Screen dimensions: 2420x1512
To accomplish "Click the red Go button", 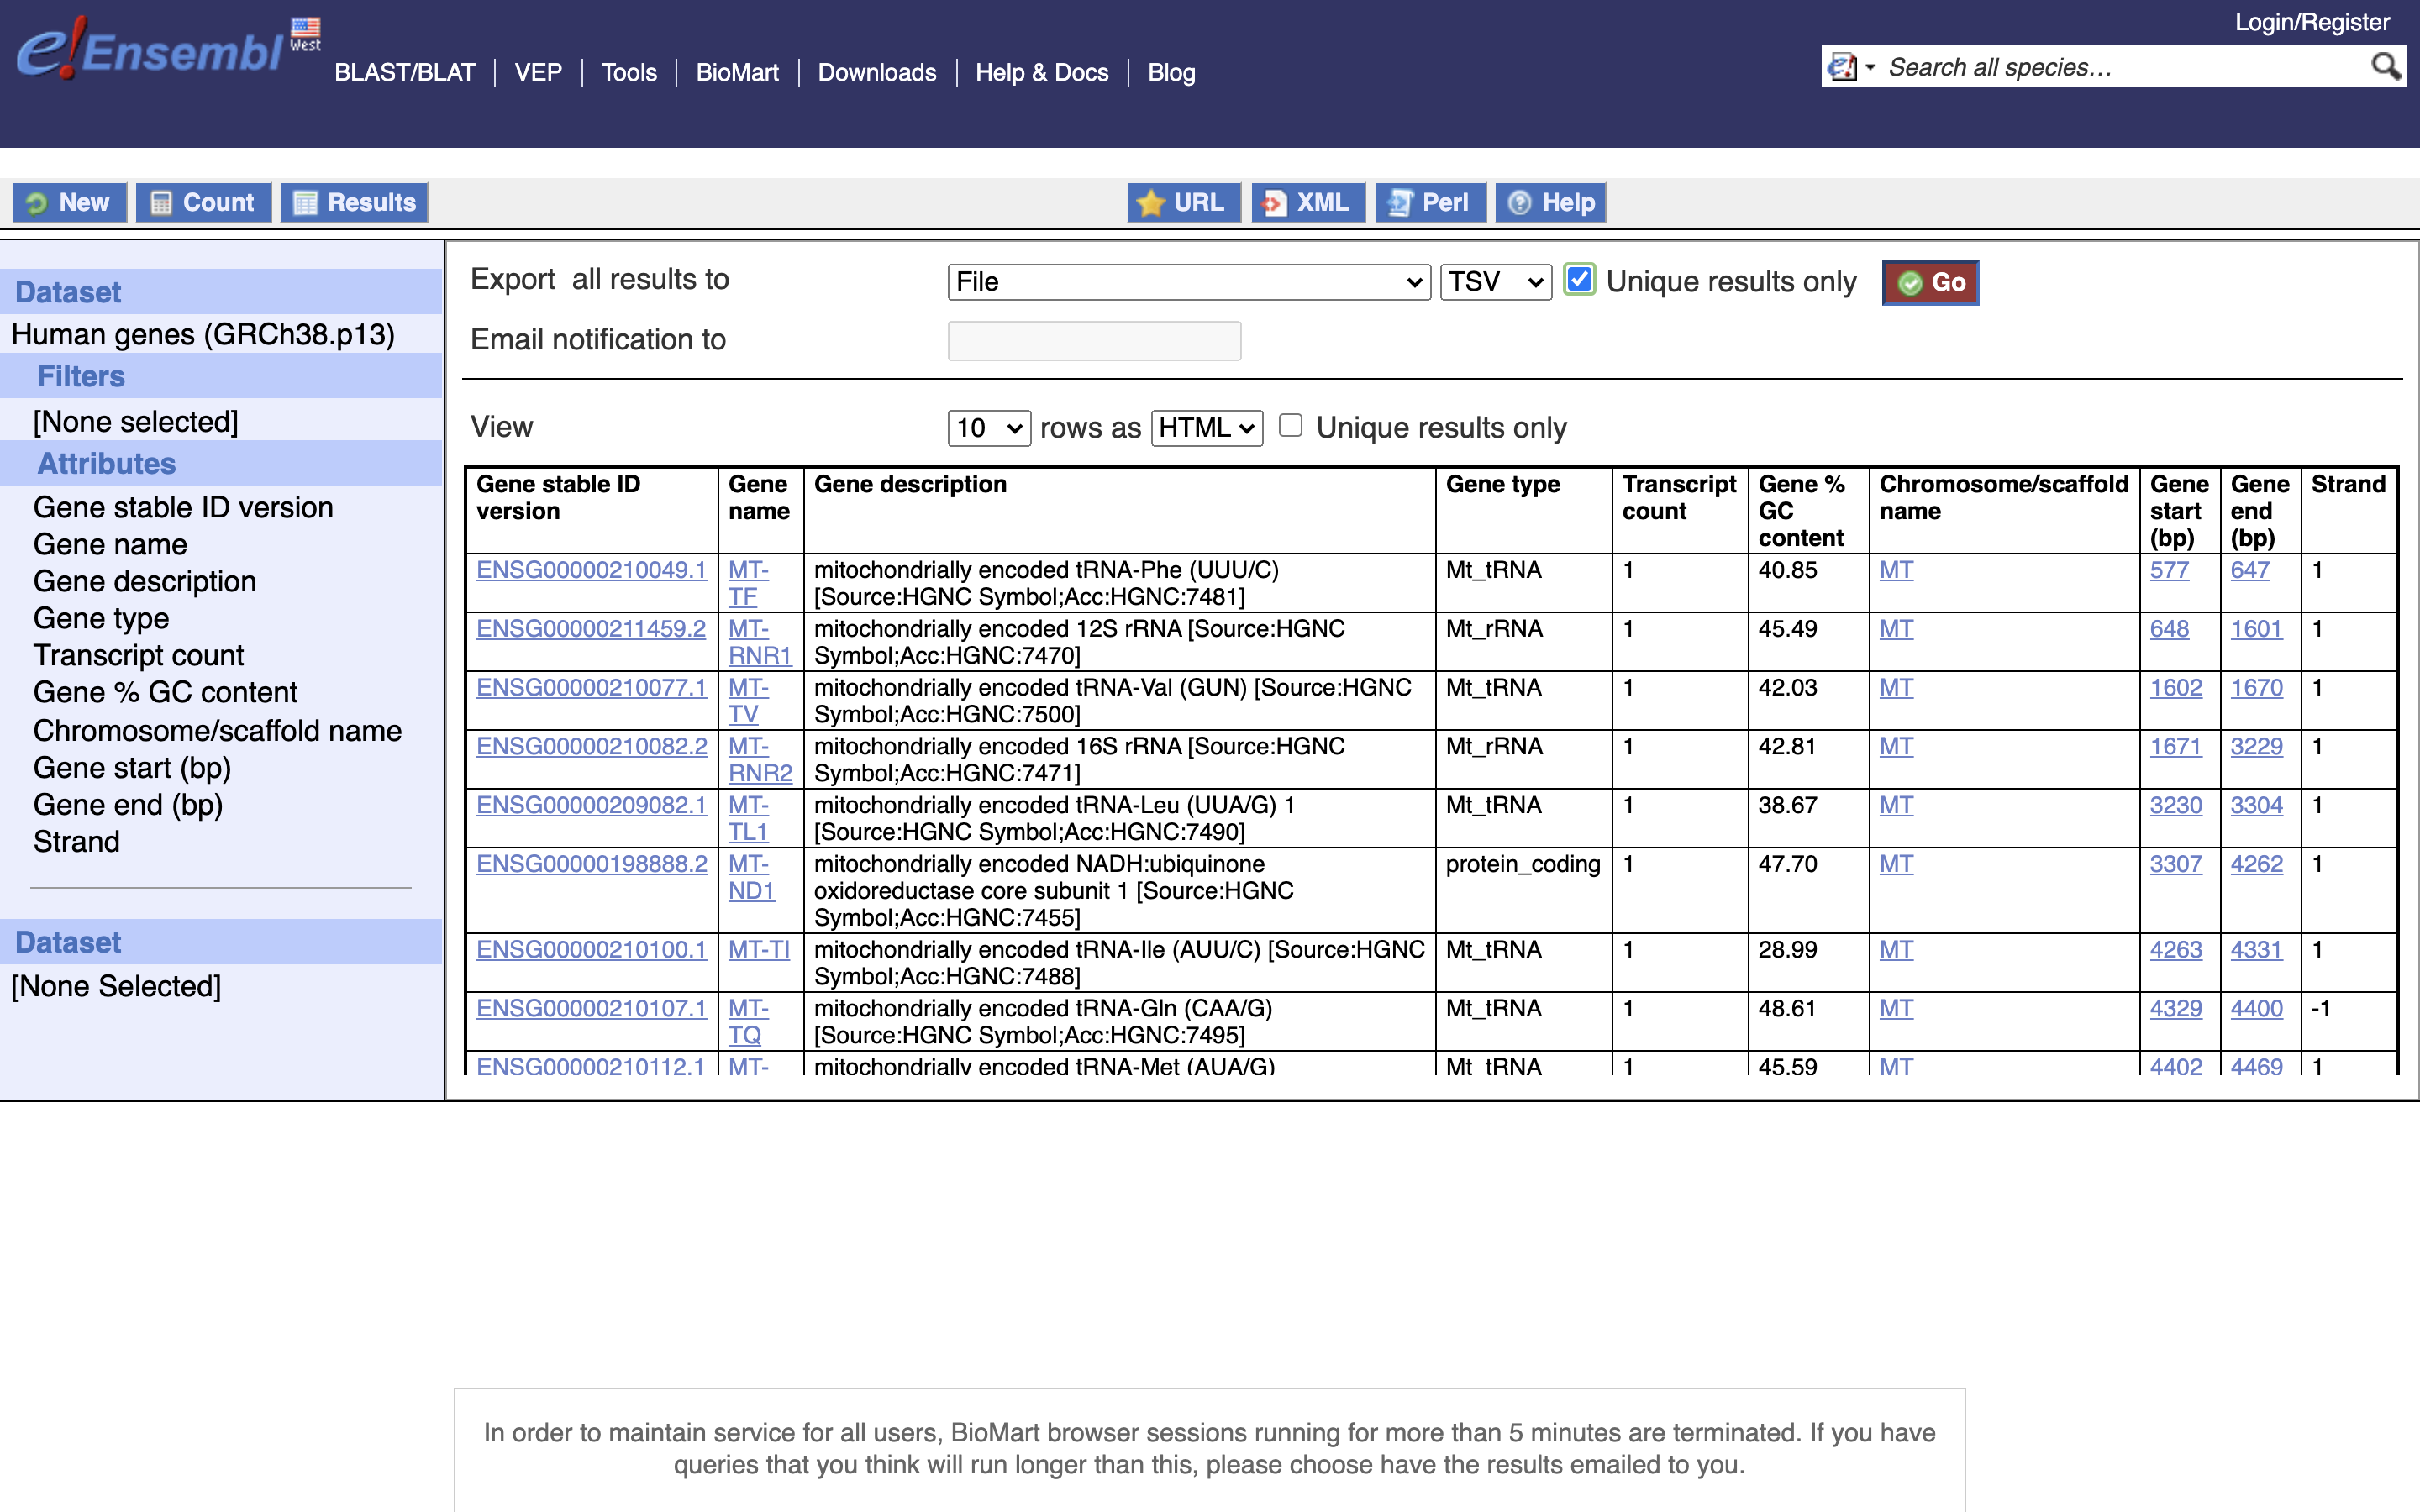I will point(1930,283).
